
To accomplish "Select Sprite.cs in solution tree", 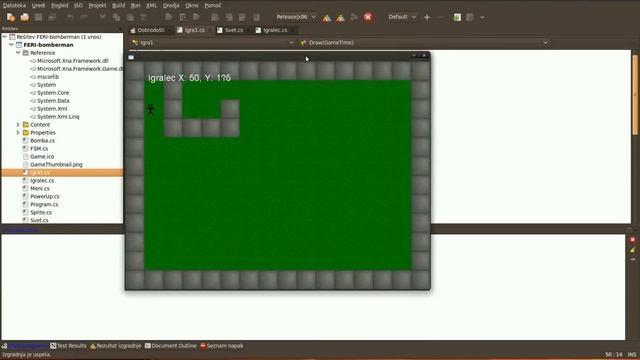I will tap(41, 212).
